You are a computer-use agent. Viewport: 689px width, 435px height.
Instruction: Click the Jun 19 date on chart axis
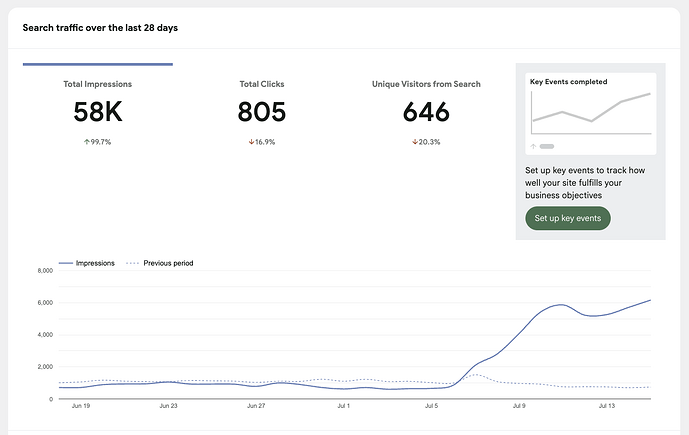(80, 408)
